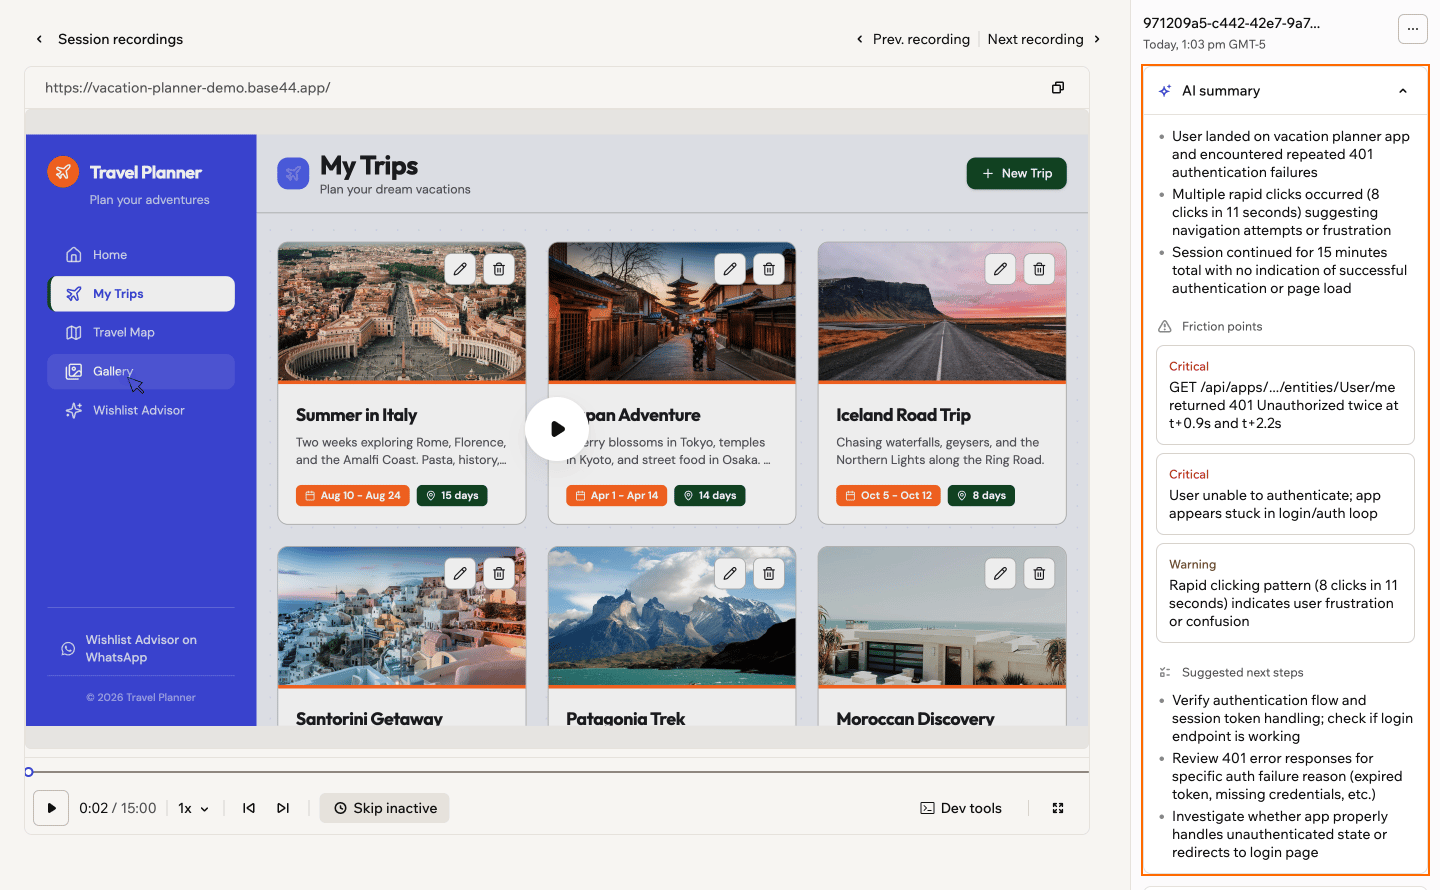Click the Travel Planner logo icon
This screenshot has width=1440, height=890.
pyautogui.click(x=63, y=172)
